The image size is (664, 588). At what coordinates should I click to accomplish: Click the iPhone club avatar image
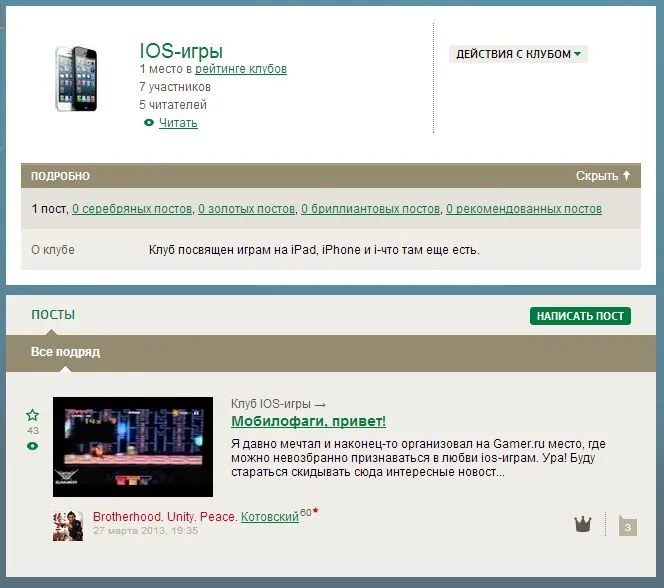tap(76, 78)
